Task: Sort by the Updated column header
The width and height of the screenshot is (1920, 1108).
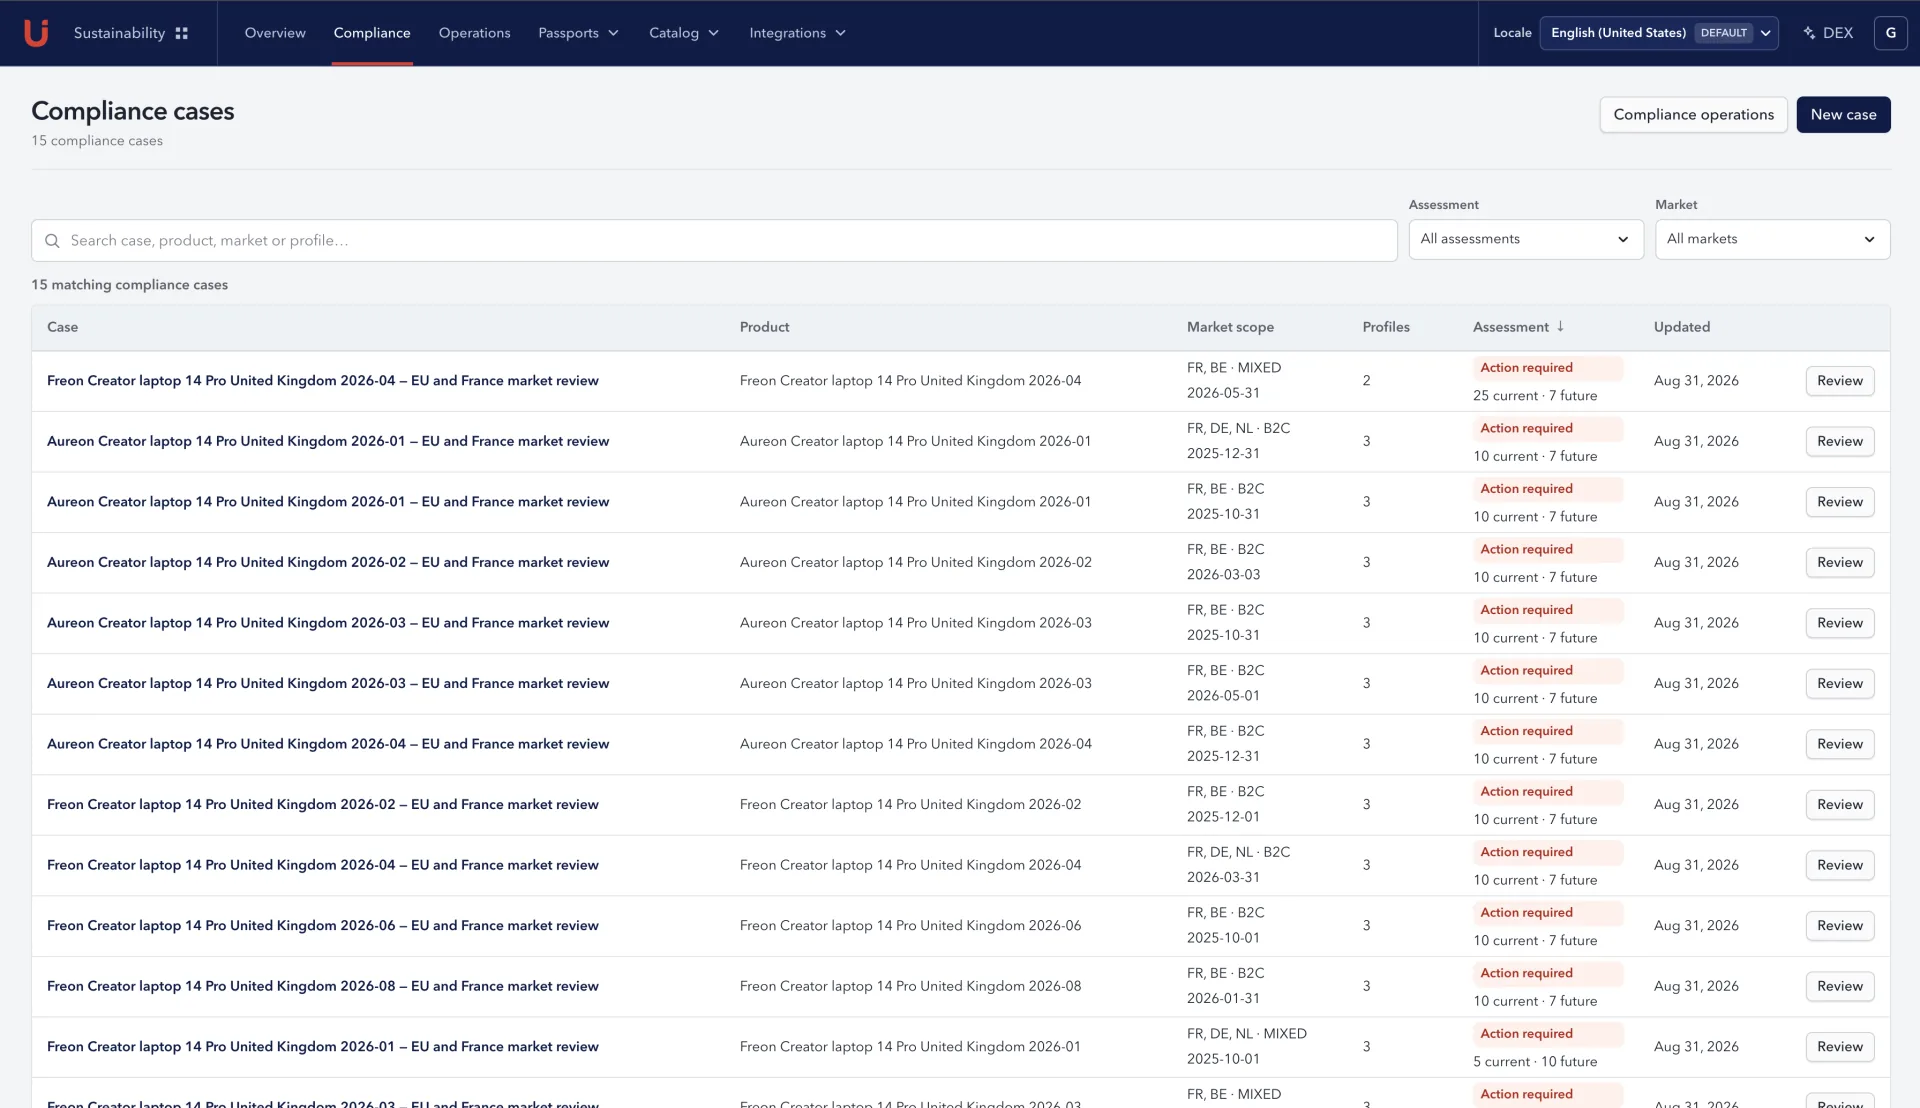Action: (1682, 327)
